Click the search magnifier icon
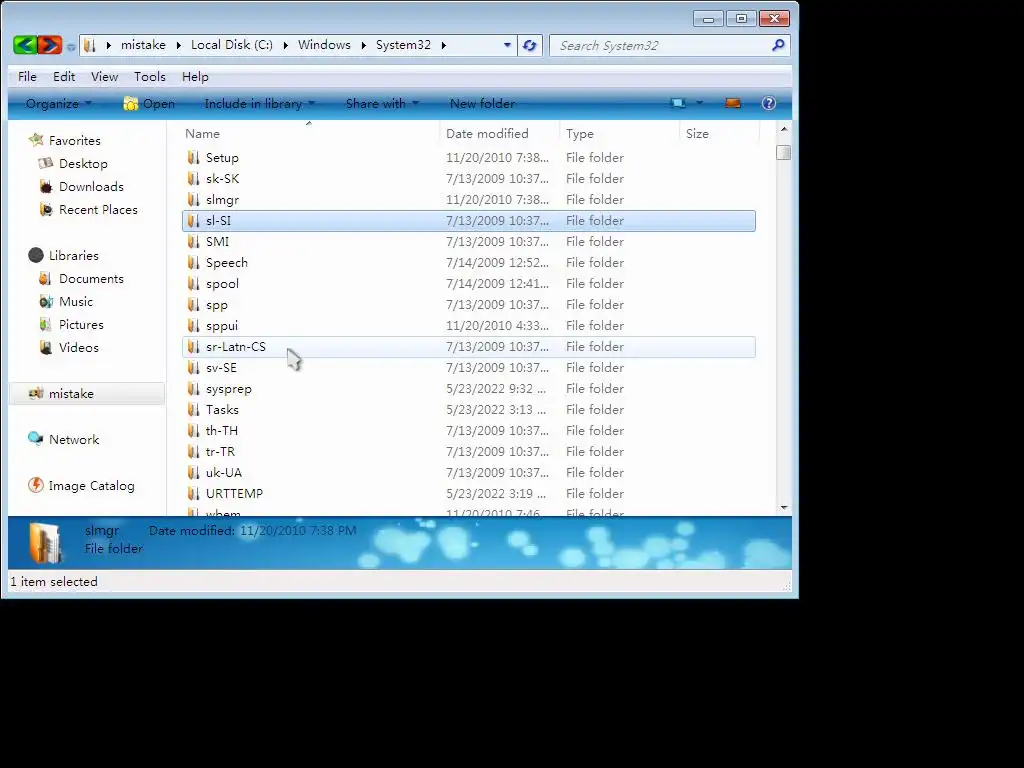 778,45
